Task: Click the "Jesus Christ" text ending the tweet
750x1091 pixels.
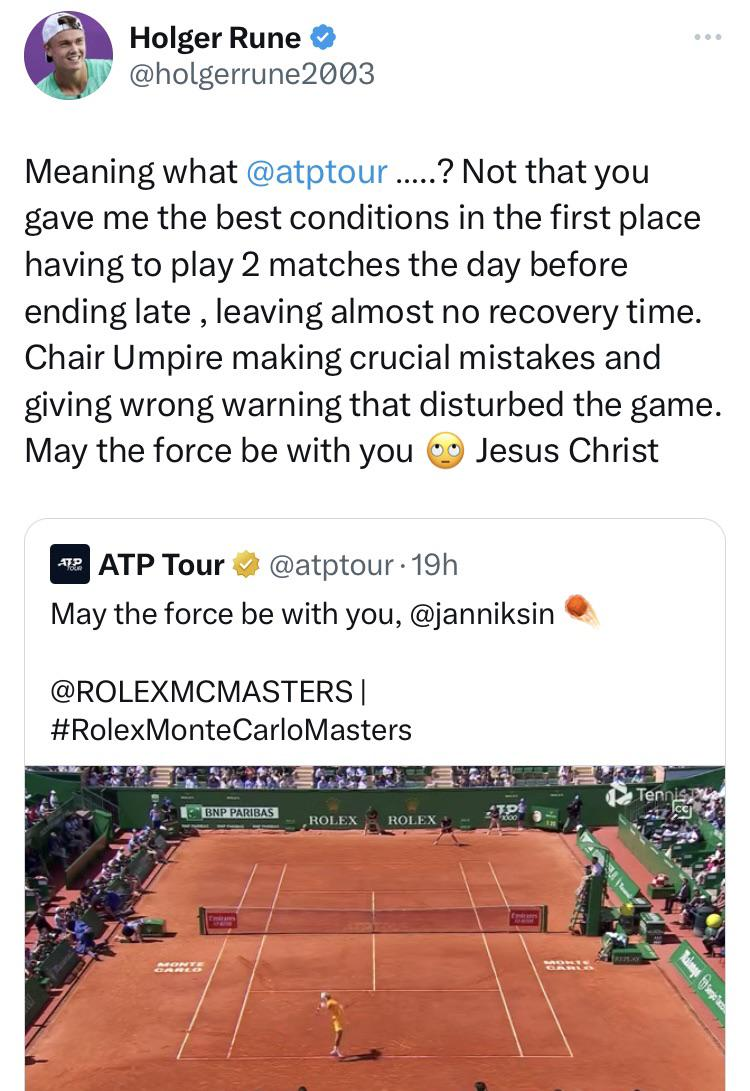Action: (x=567, y=451)
